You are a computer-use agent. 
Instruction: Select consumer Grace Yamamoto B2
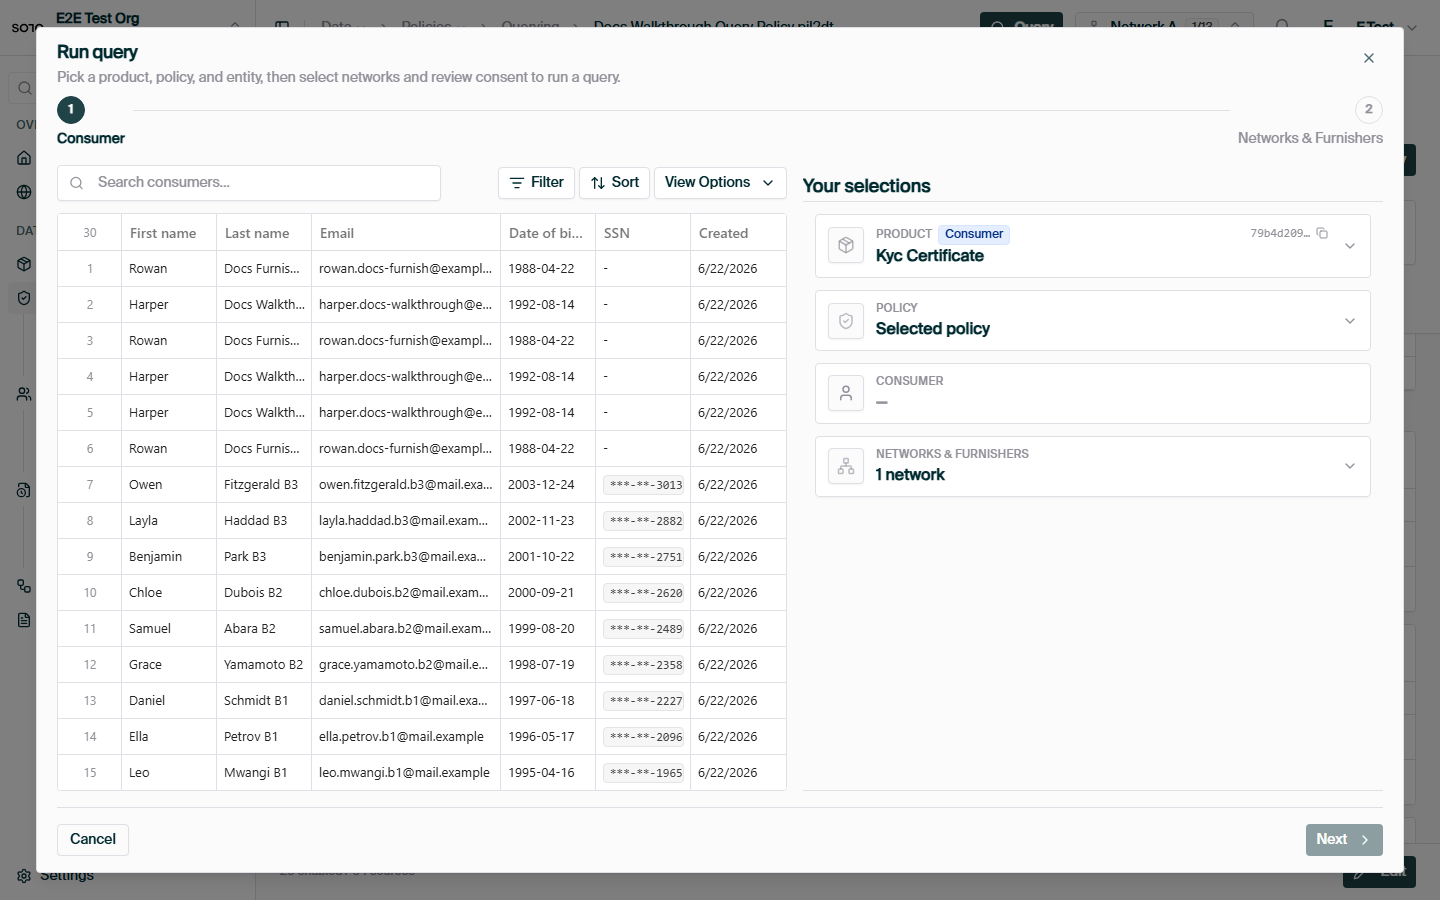point(422,665)
